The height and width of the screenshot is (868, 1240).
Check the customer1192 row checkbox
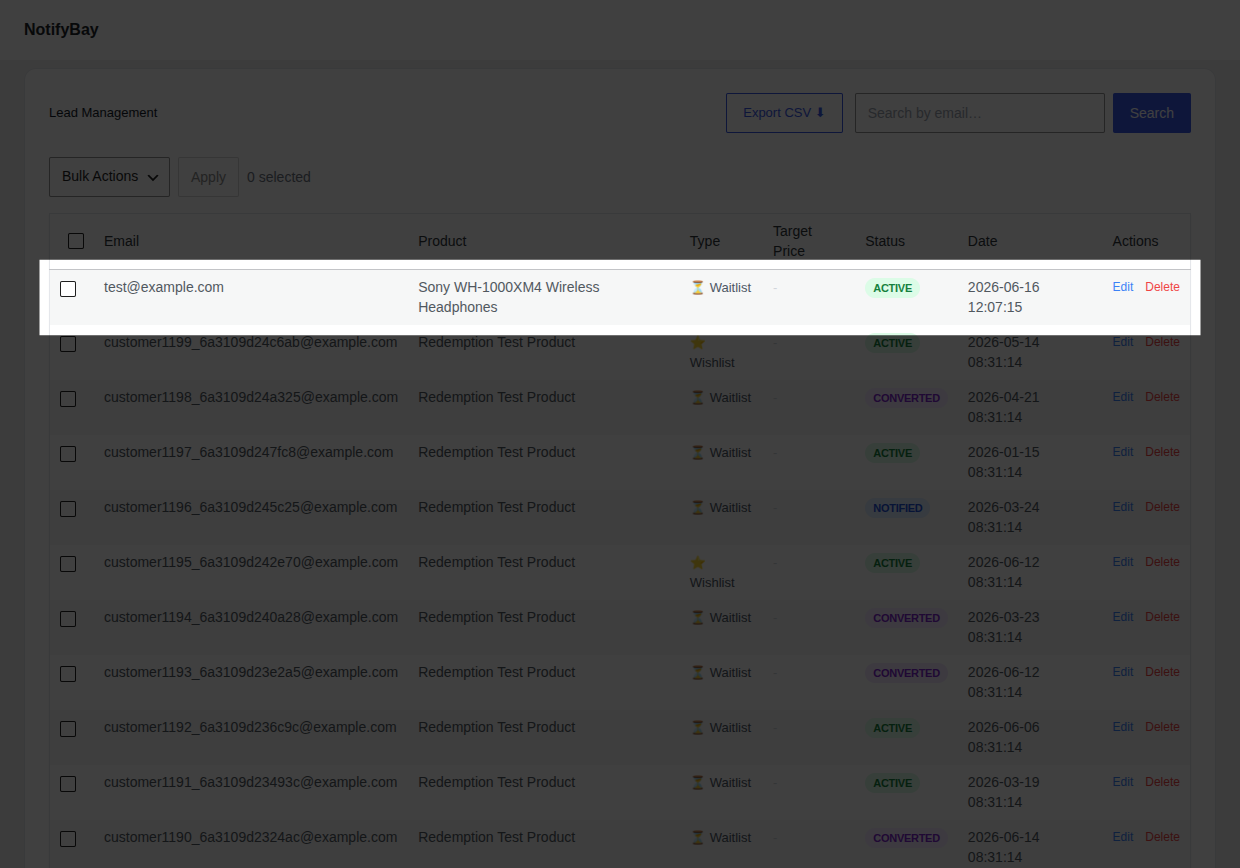tap(68, 729)
